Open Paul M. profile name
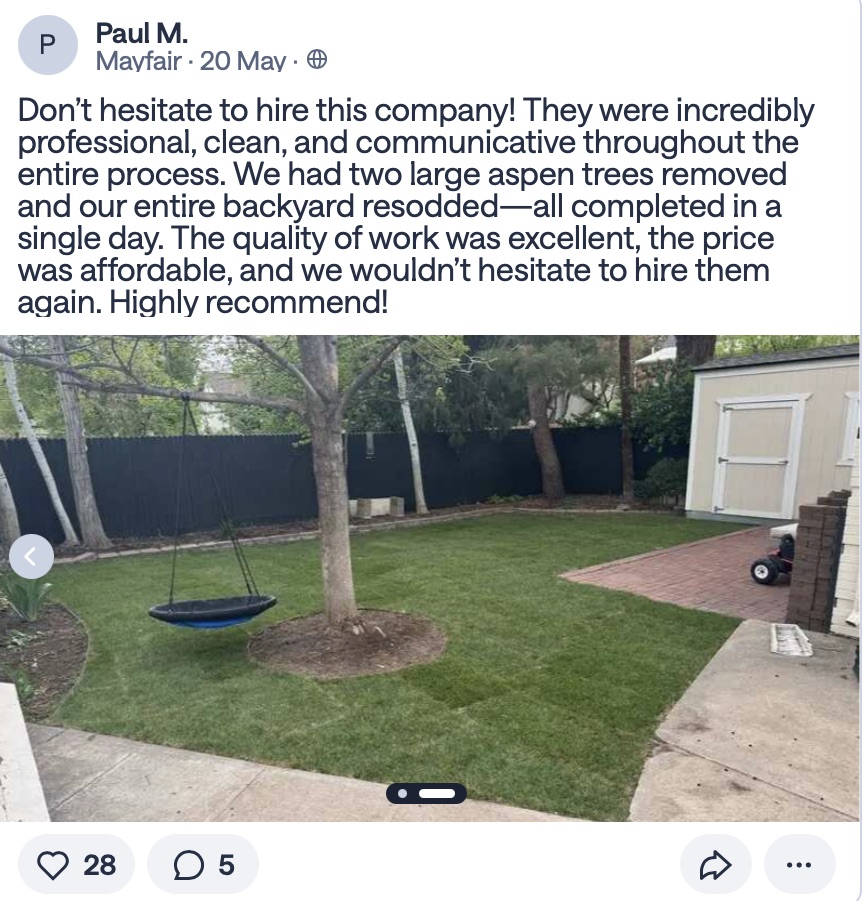Image resolution: width=867 pixels, height=901 pixels. pyautogui.click(x=141, y=33)
